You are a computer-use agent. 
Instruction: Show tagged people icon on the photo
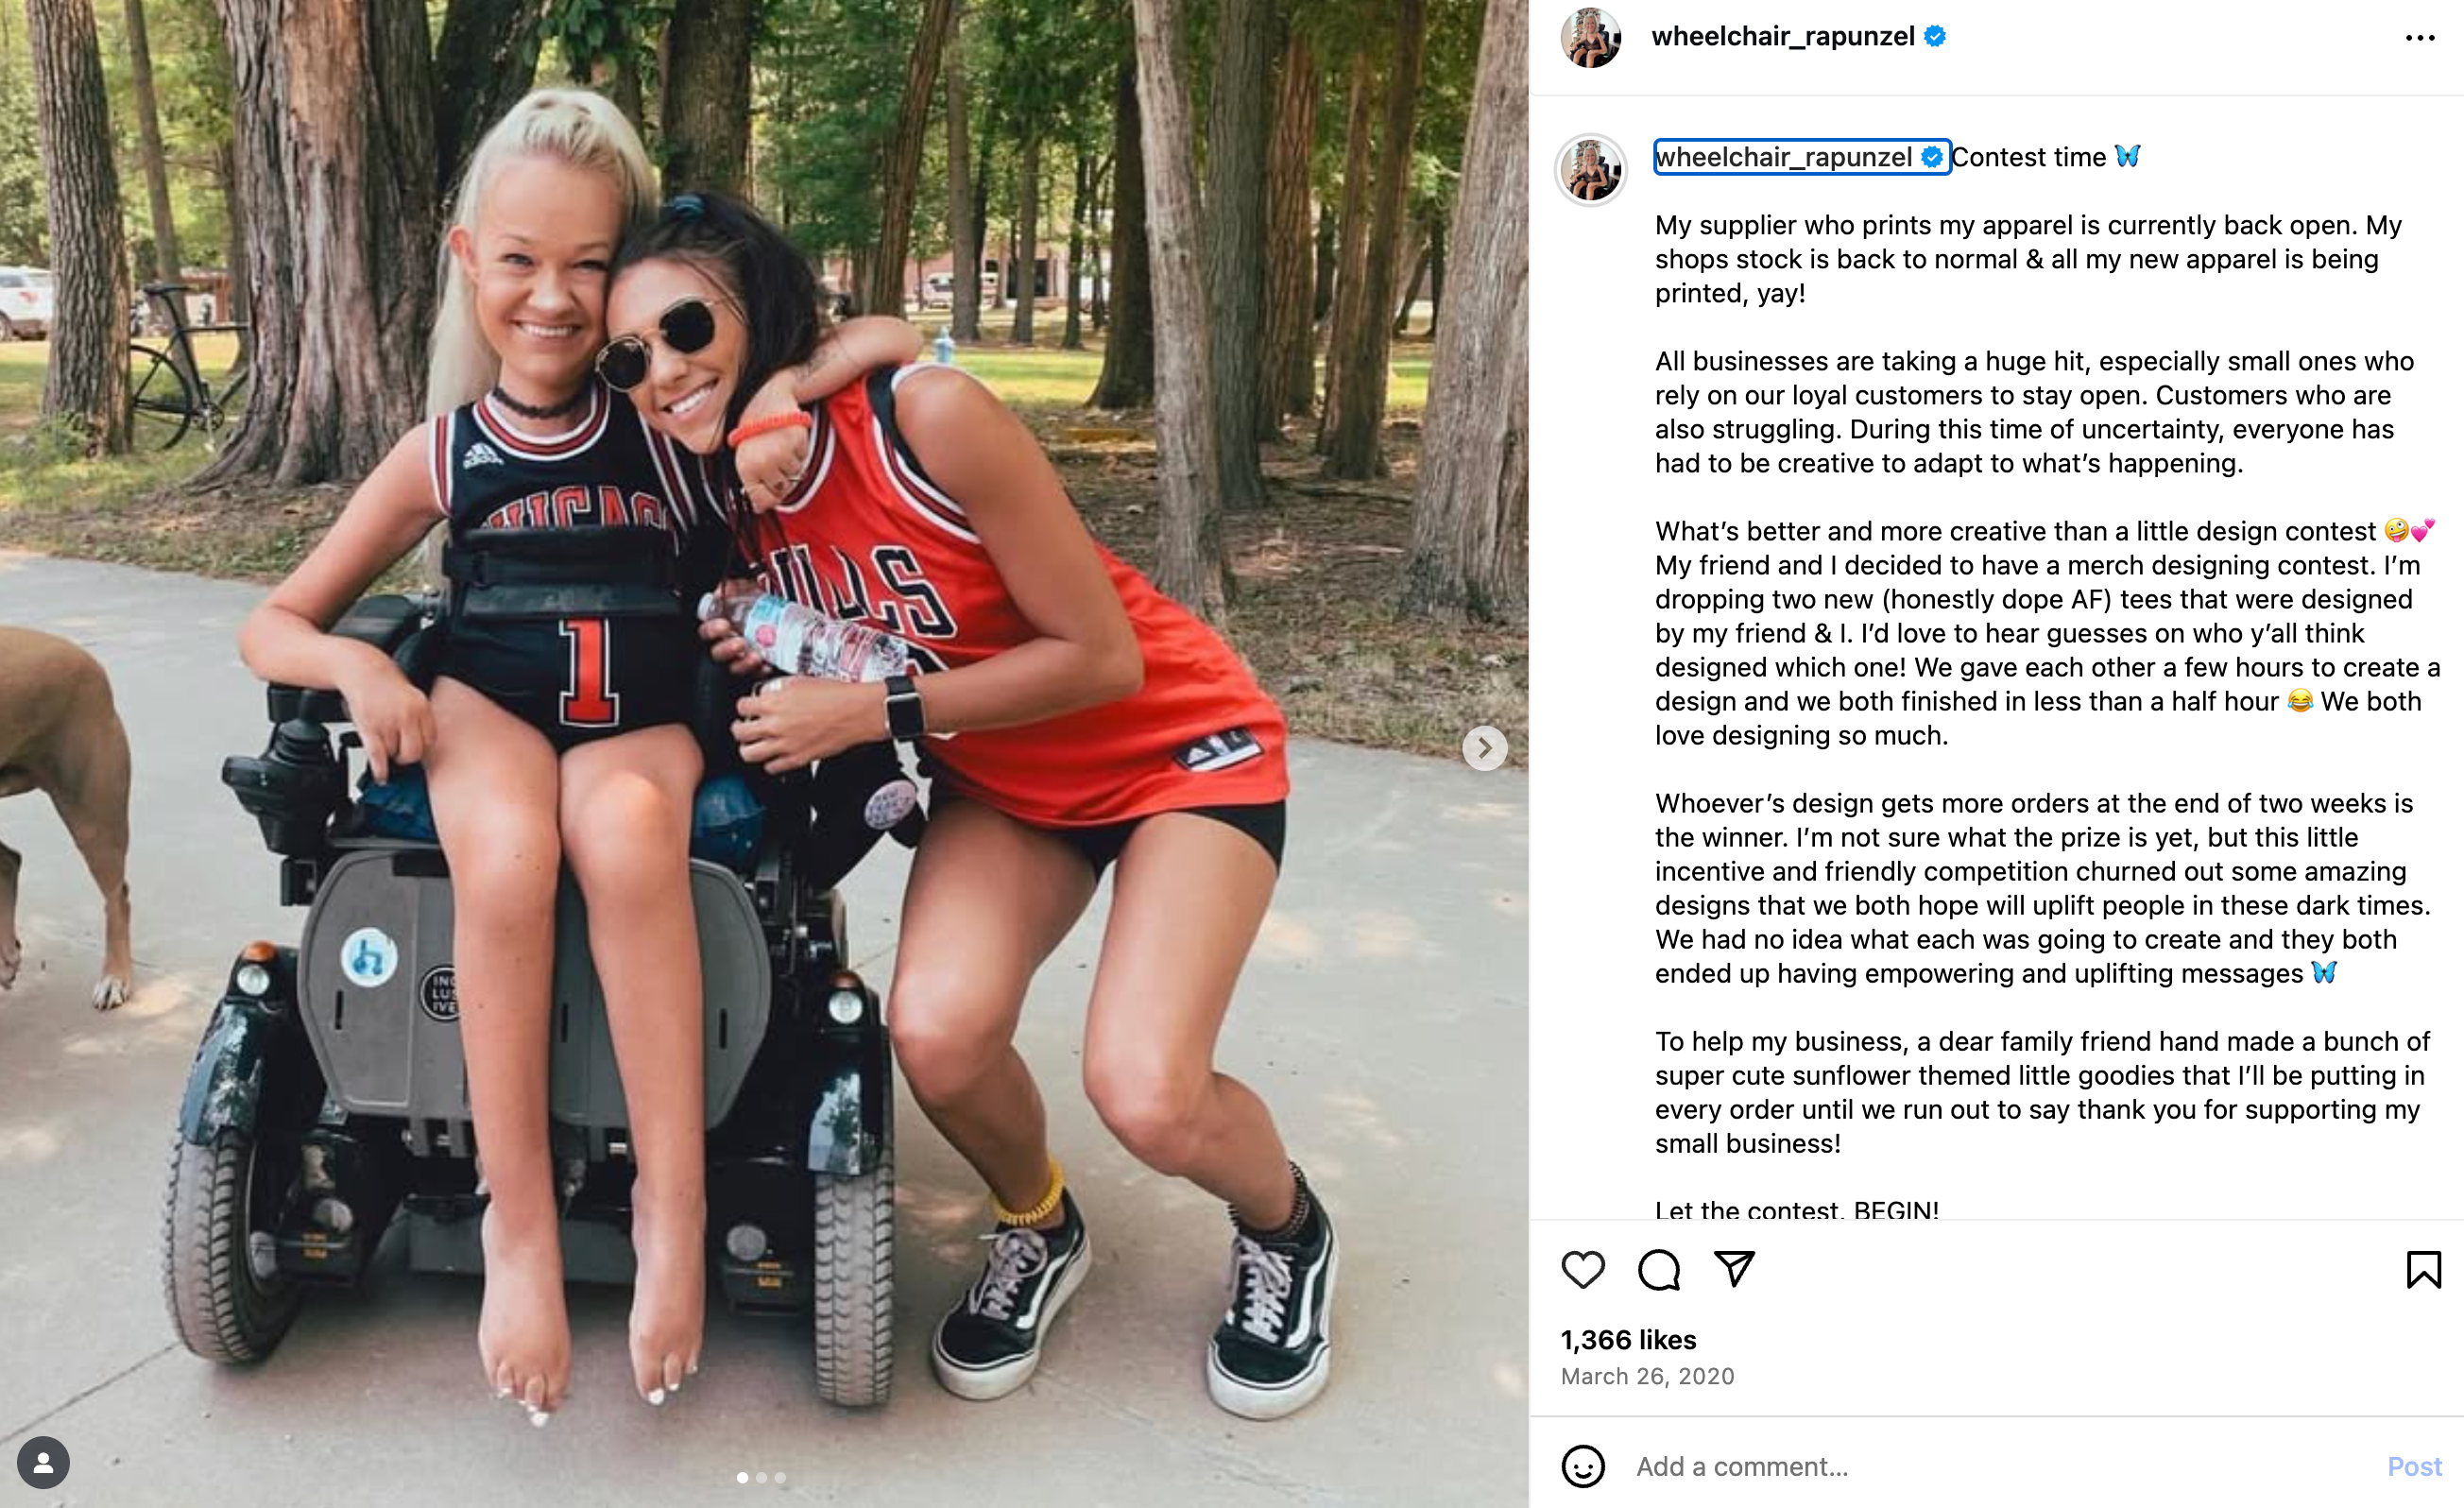click(43, 1463)
